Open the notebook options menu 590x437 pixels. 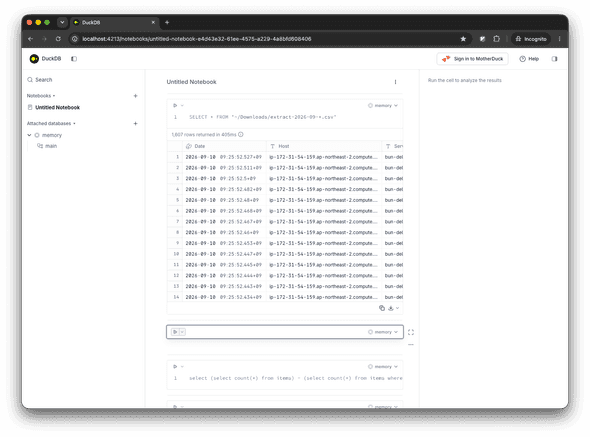(395, 82)
